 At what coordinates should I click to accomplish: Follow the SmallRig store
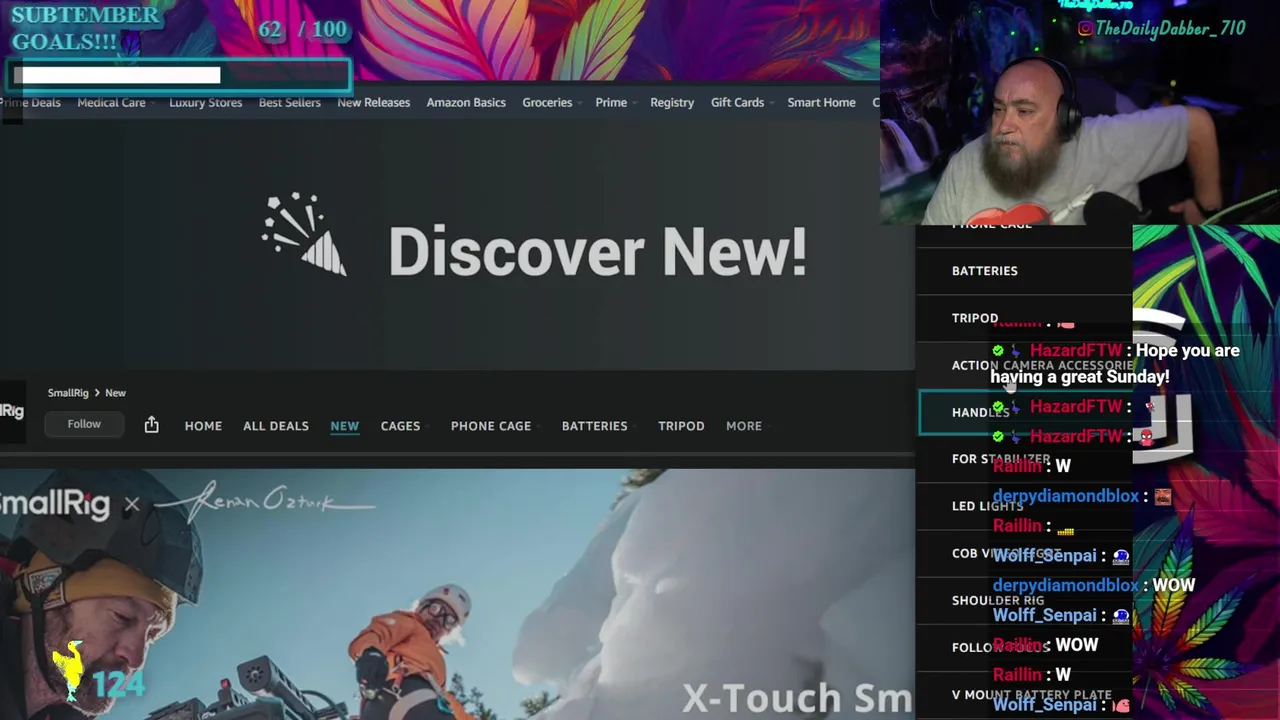click(84, 424)
